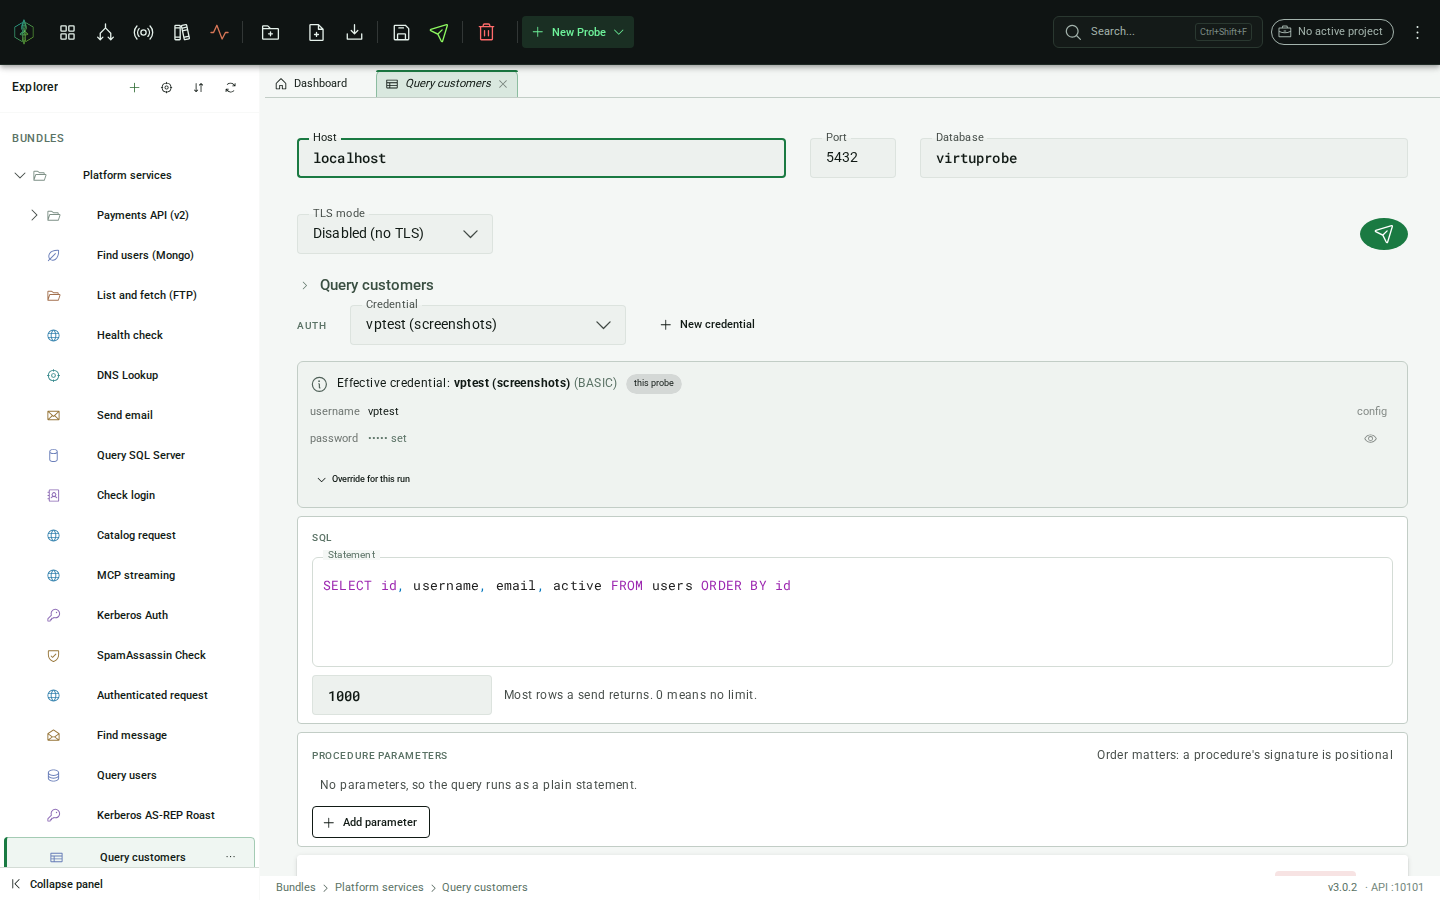Open the TLS mode dropdown

coord(395,234)
